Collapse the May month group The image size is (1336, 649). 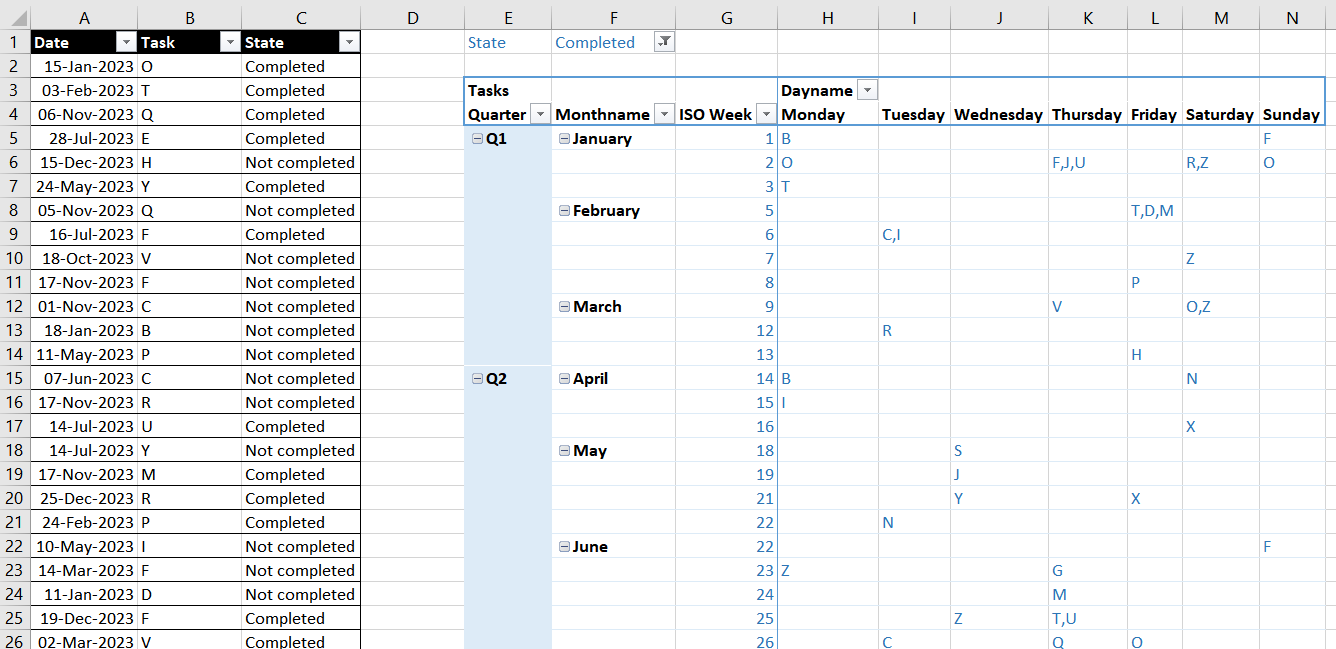pyautogui.click(x=564, y=451)
